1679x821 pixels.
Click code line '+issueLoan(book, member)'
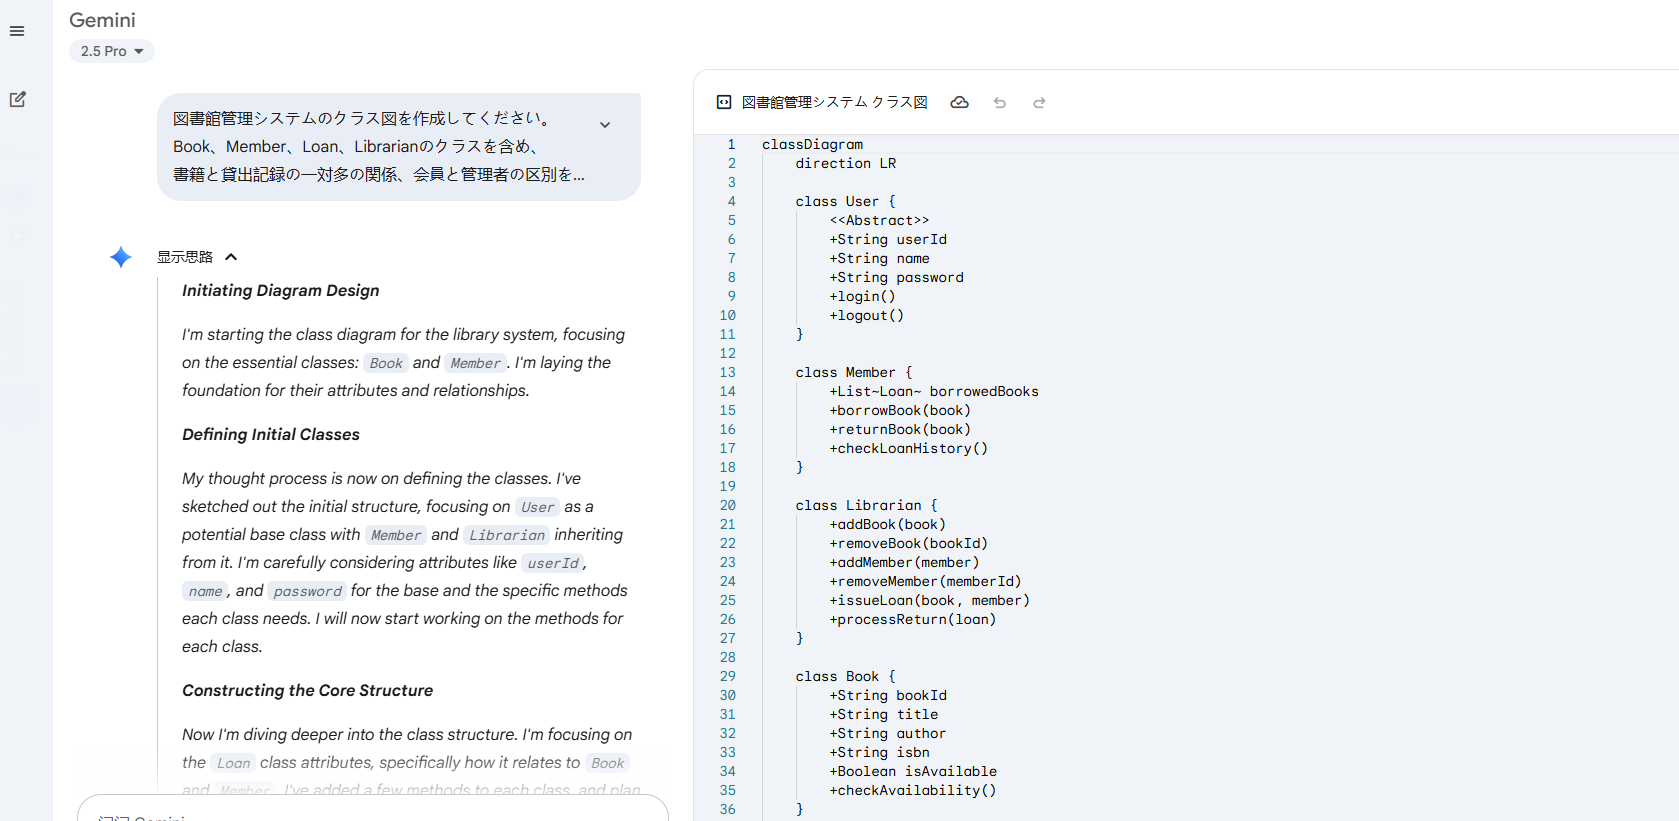[929, 600]
